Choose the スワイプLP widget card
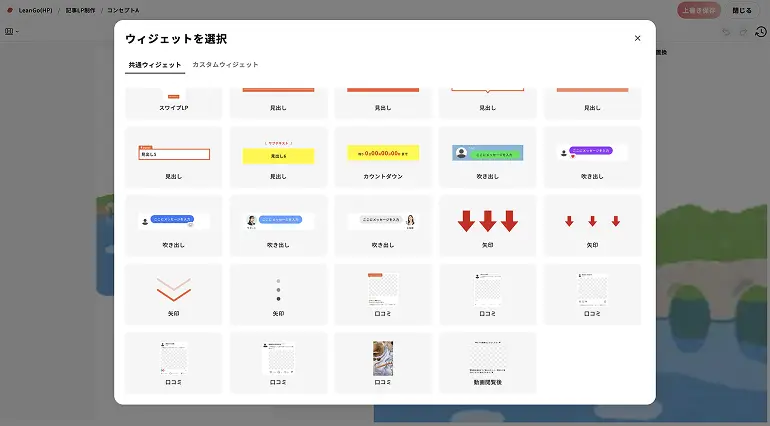The width and height of the screenshot is (770, 426). pyautogui.click(x=173, y=103)
